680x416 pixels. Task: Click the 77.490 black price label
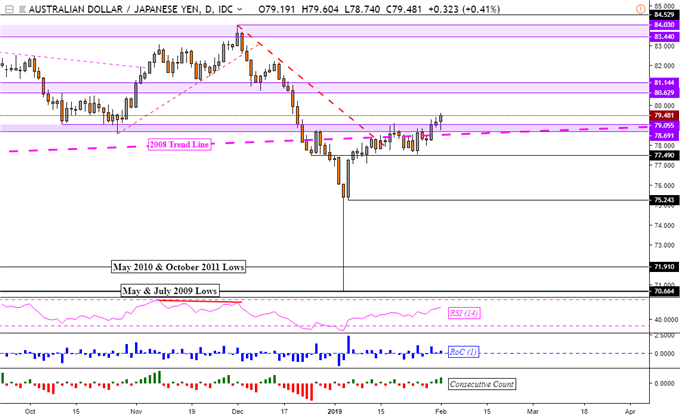(x=664, y=155)
